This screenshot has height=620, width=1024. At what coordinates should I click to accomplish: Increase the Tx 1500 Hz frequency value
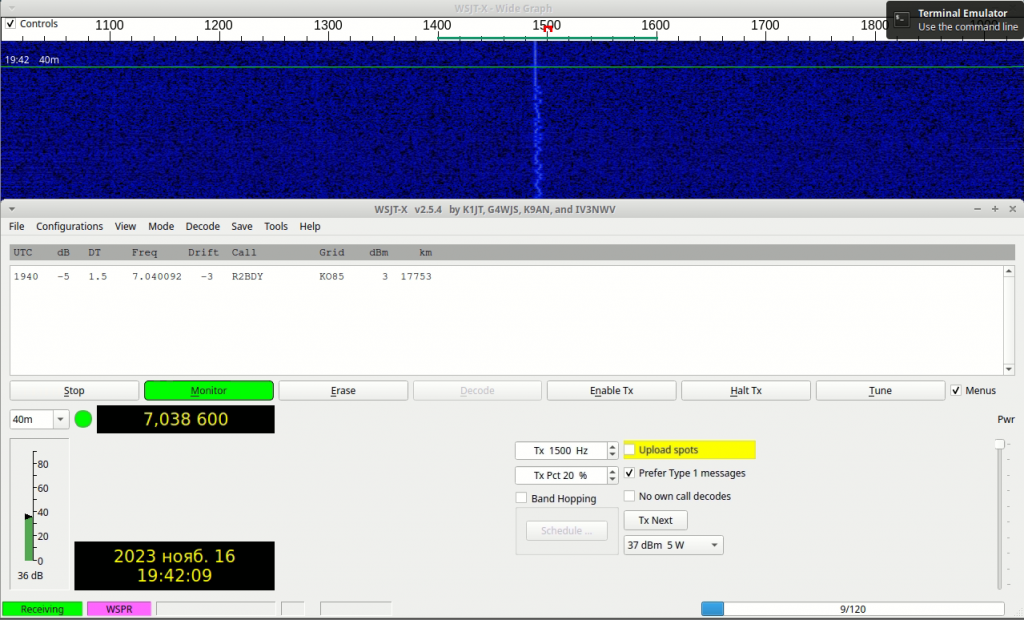(613, 446)
